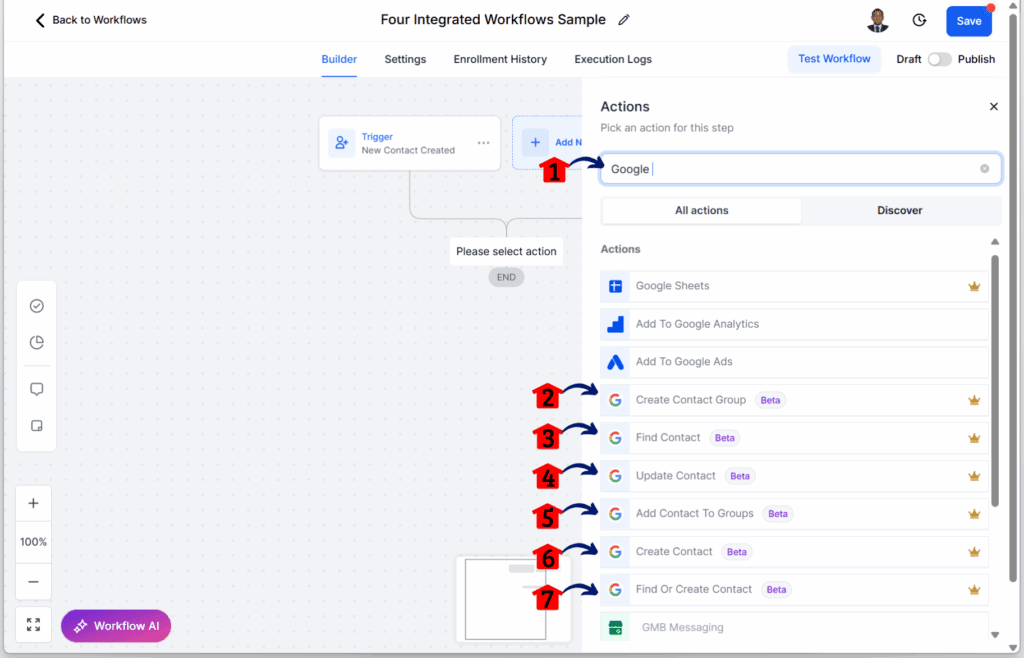The height and width of the screenshot is (658, 1024).
Task: Click the Test Workflow button
Action: pyautogui.click(x=834, y=59)
